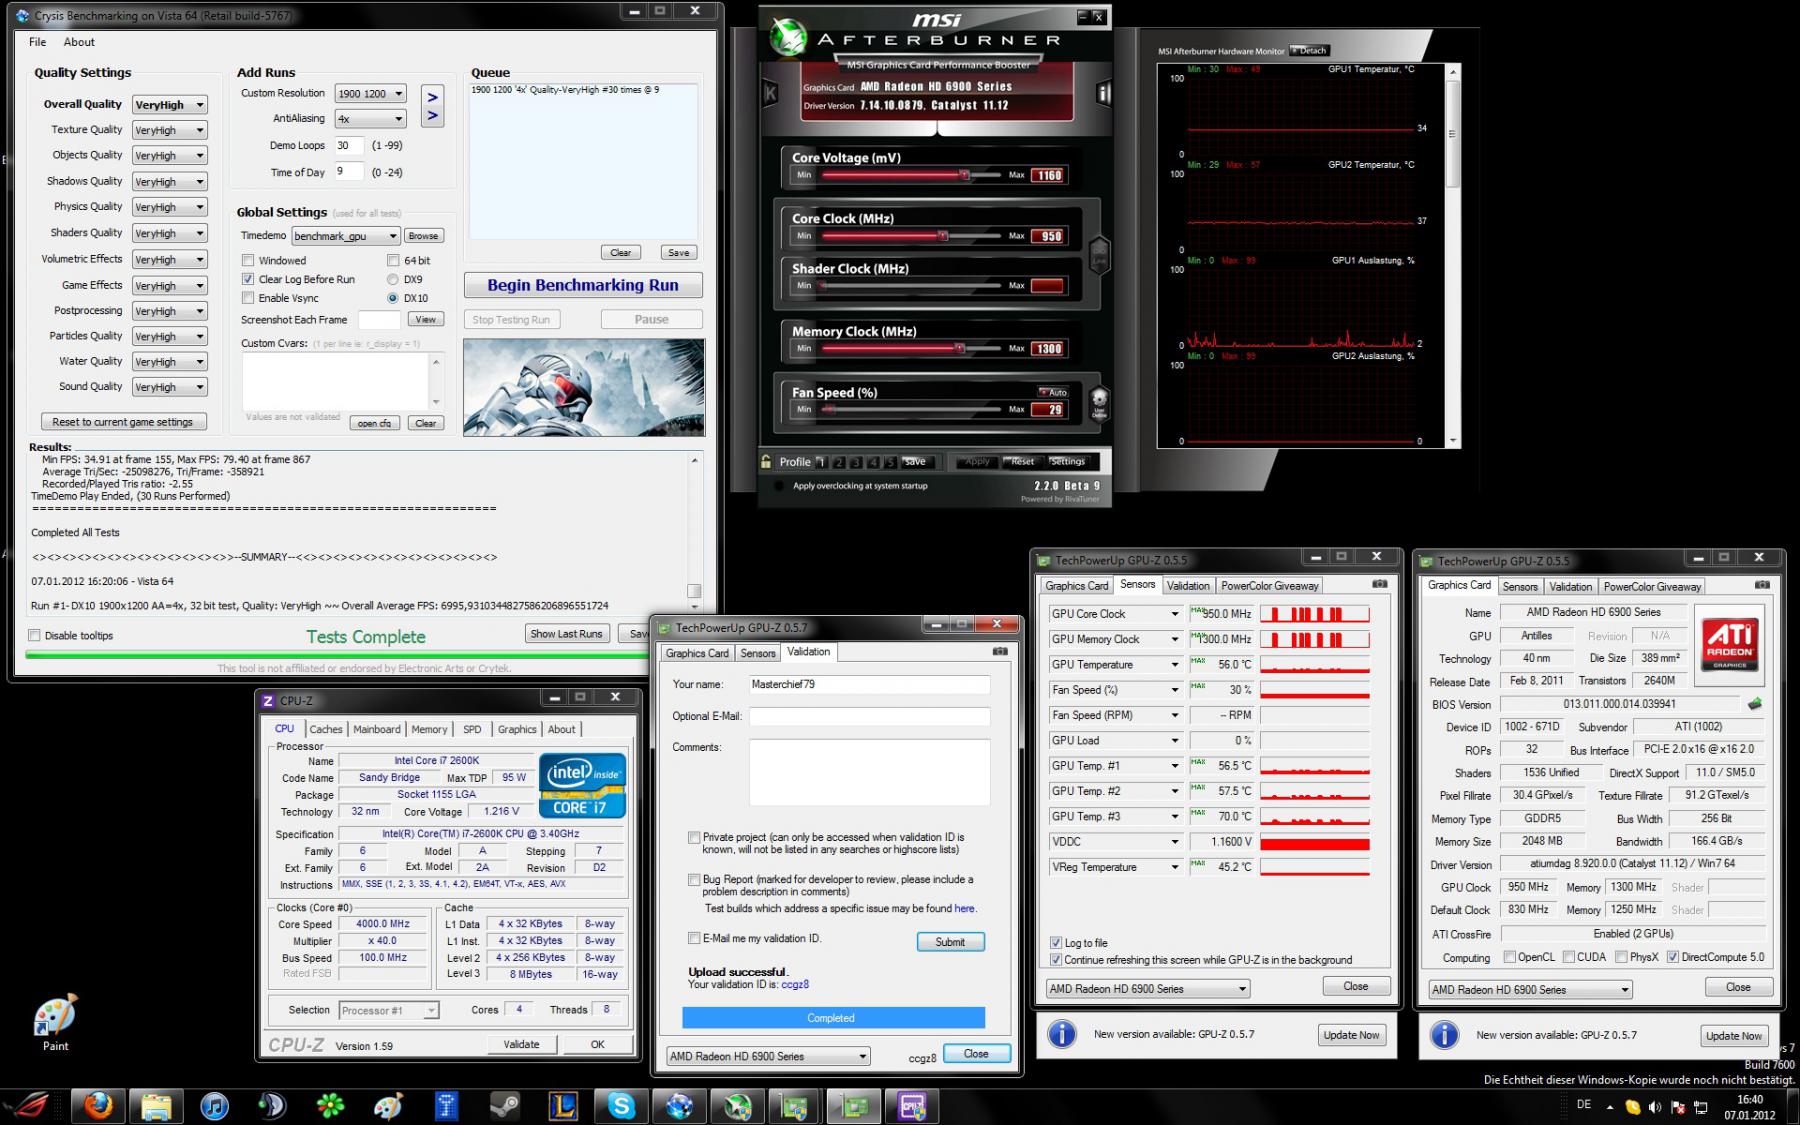
Task: Open the Texture Quality dropdown
Action: coord(169,130)
